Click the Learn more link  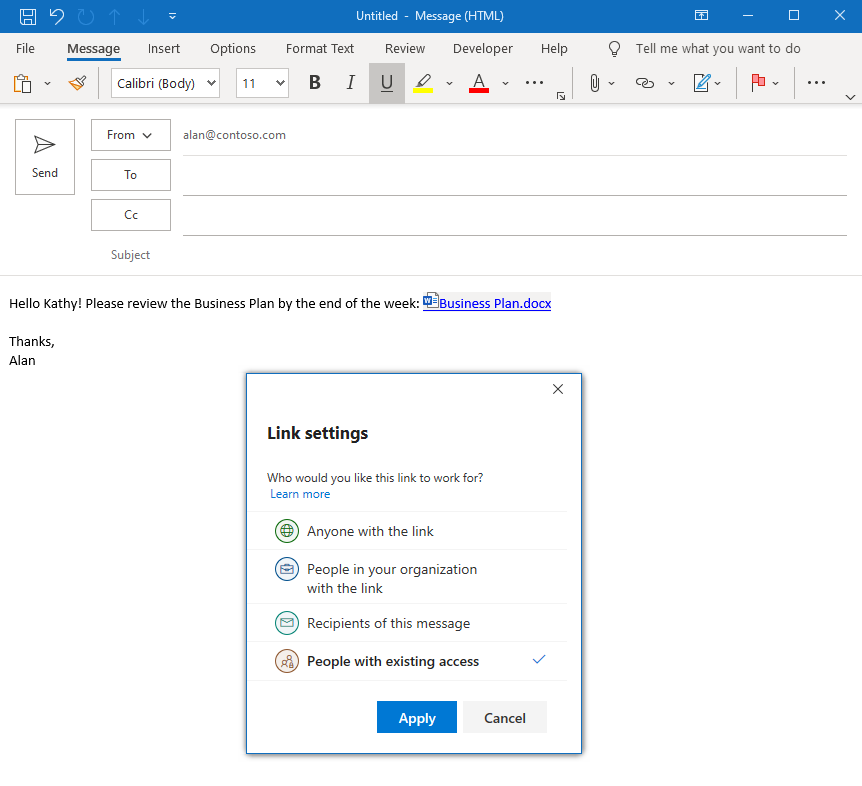point(300,494)
